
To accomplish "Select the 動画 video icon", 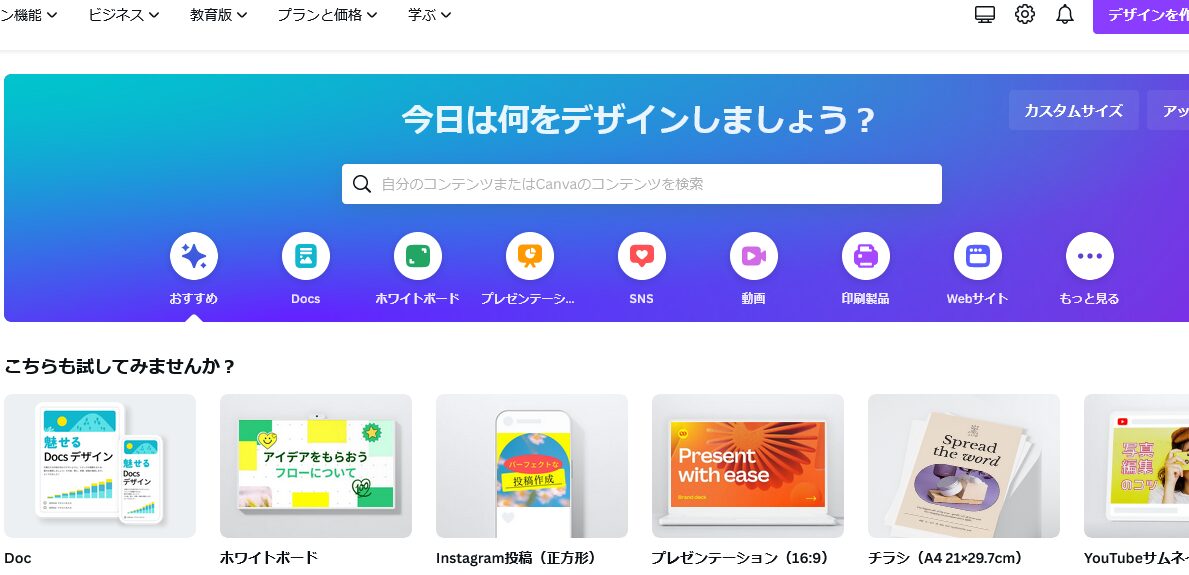I will click(x=754, y=256).
